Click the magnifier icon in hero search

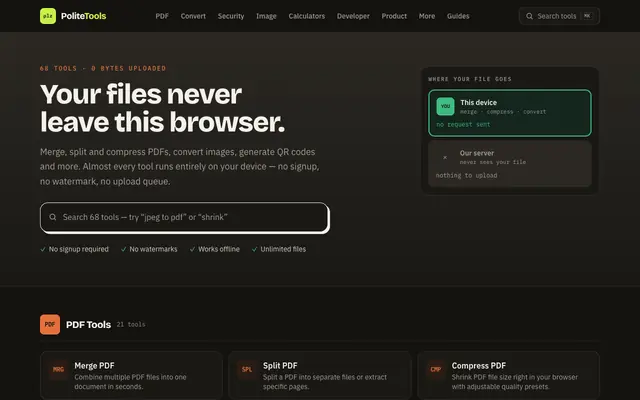click(x=53, y=217)
